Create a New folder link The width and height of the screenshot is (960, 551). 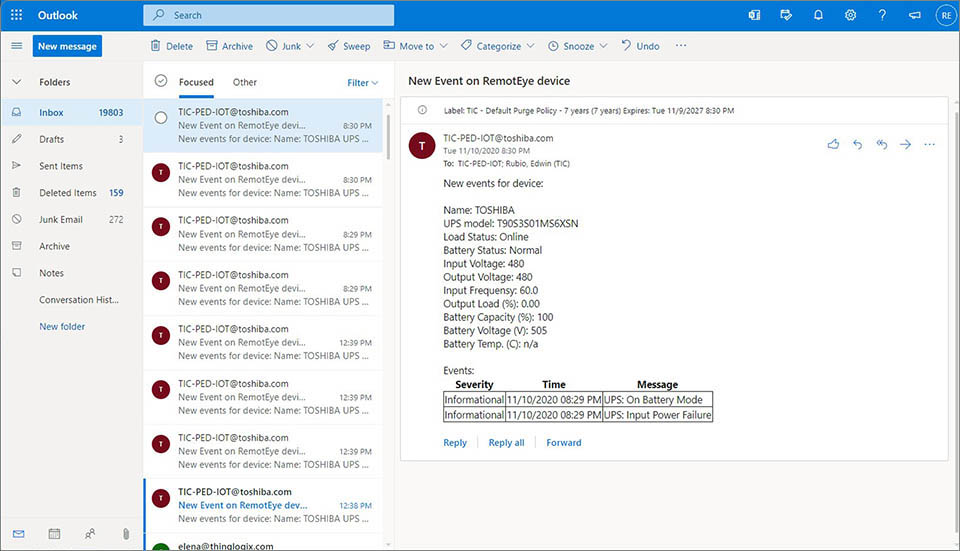(62, 326)
